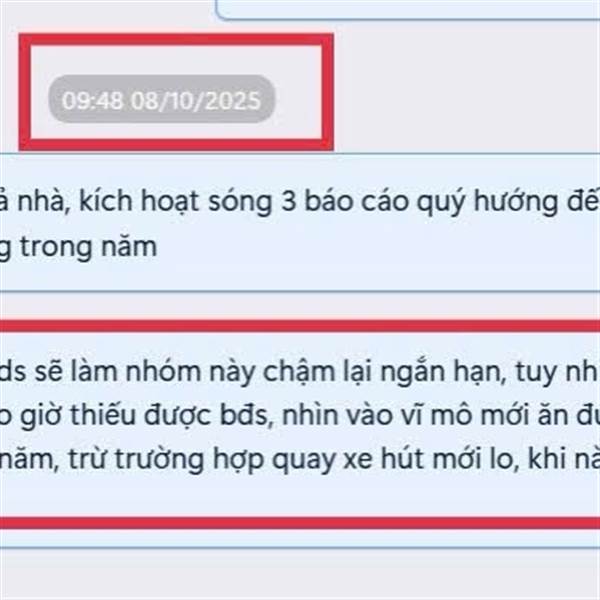Click the empty gray area below all messages

[x=300, y=575]
